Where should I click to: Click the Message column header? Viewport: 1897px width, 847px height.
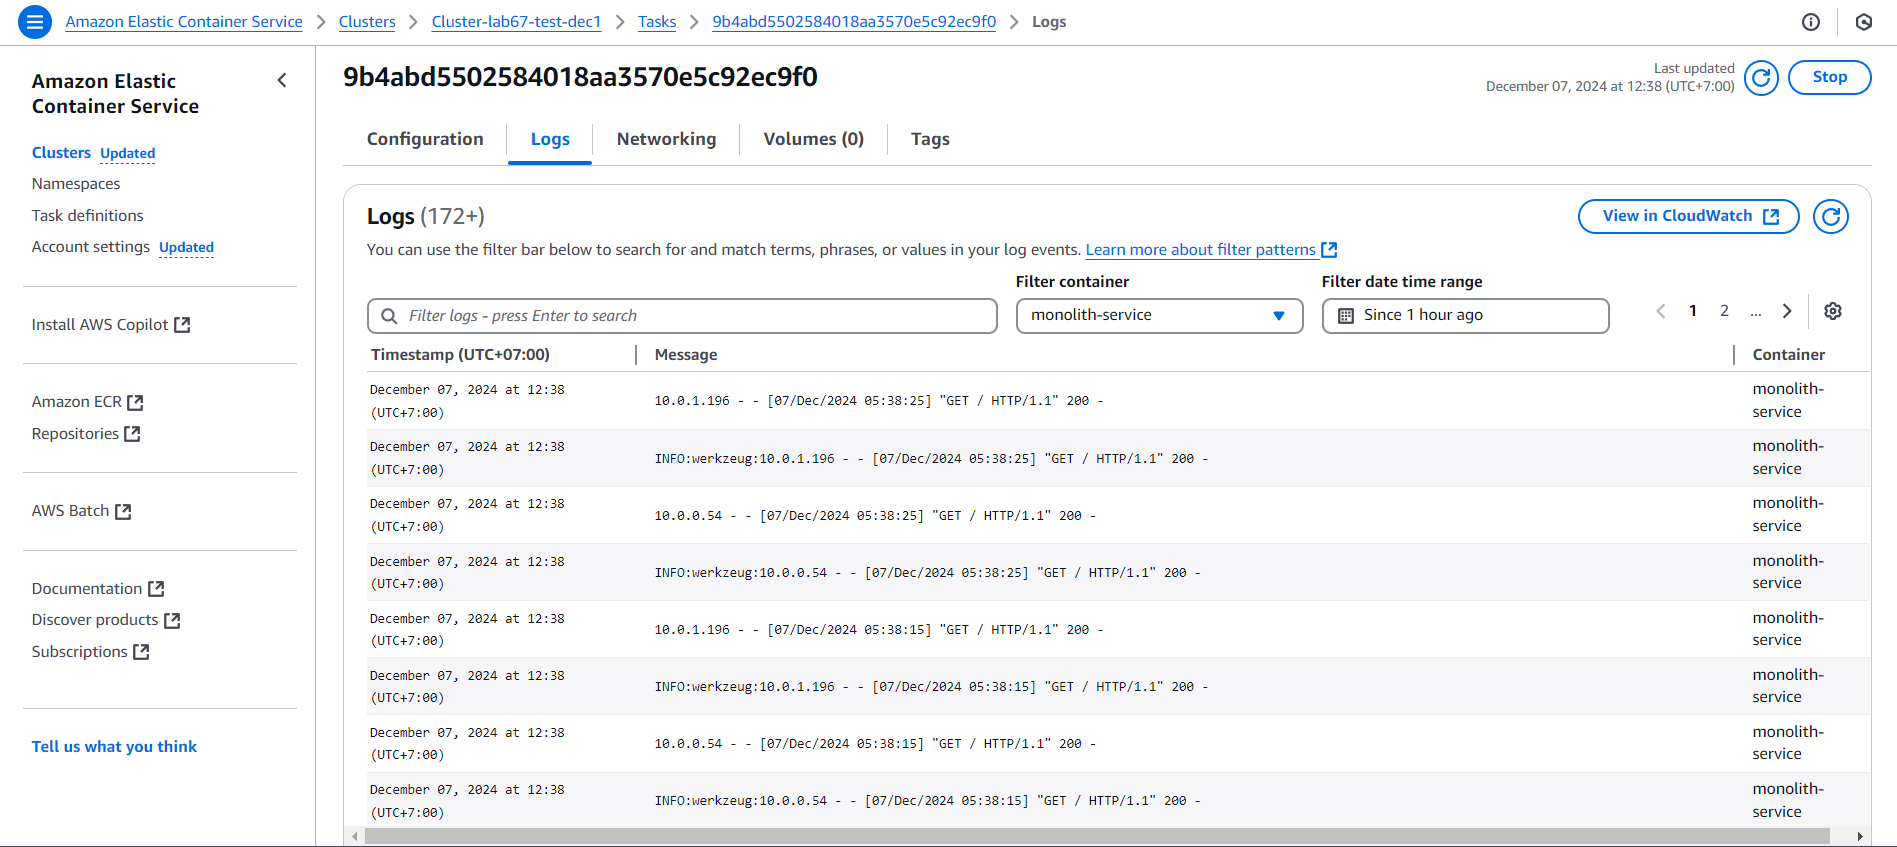point(686,355)
